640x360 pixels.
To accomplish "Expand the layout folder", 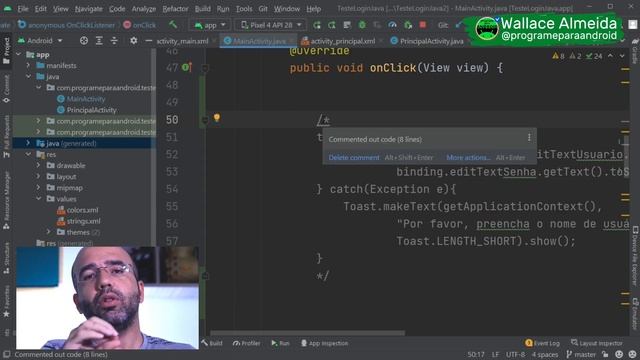I will (38, 176).
